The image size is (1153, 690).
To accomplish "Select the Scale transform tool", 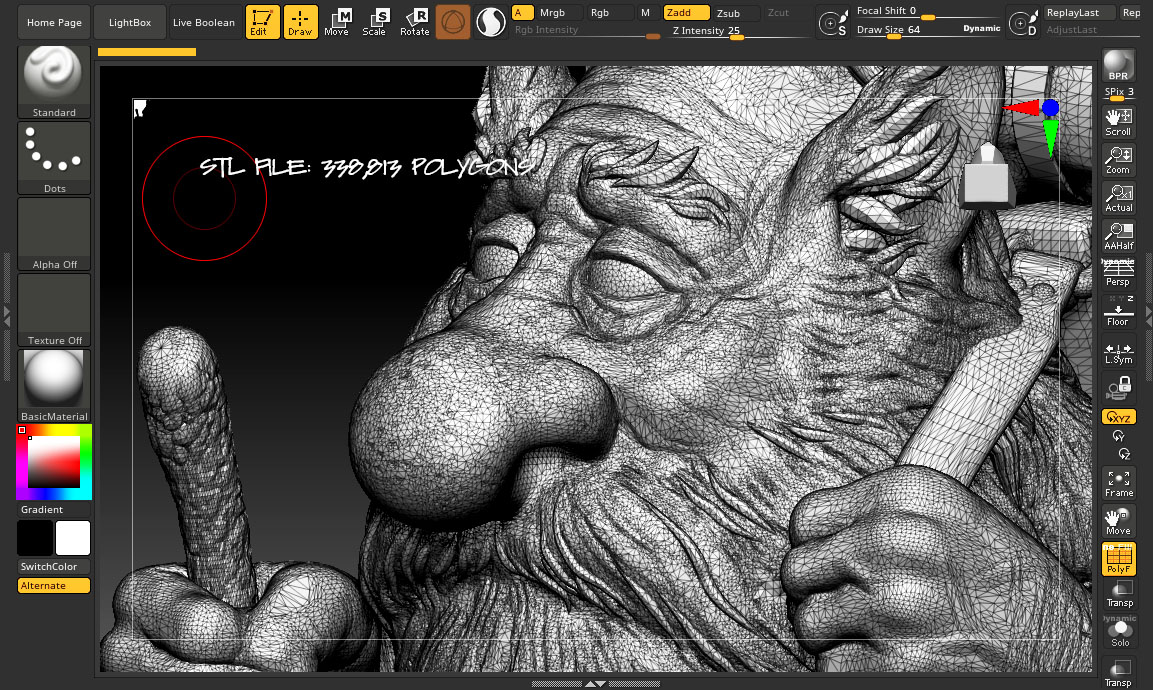I will [374, 22].
